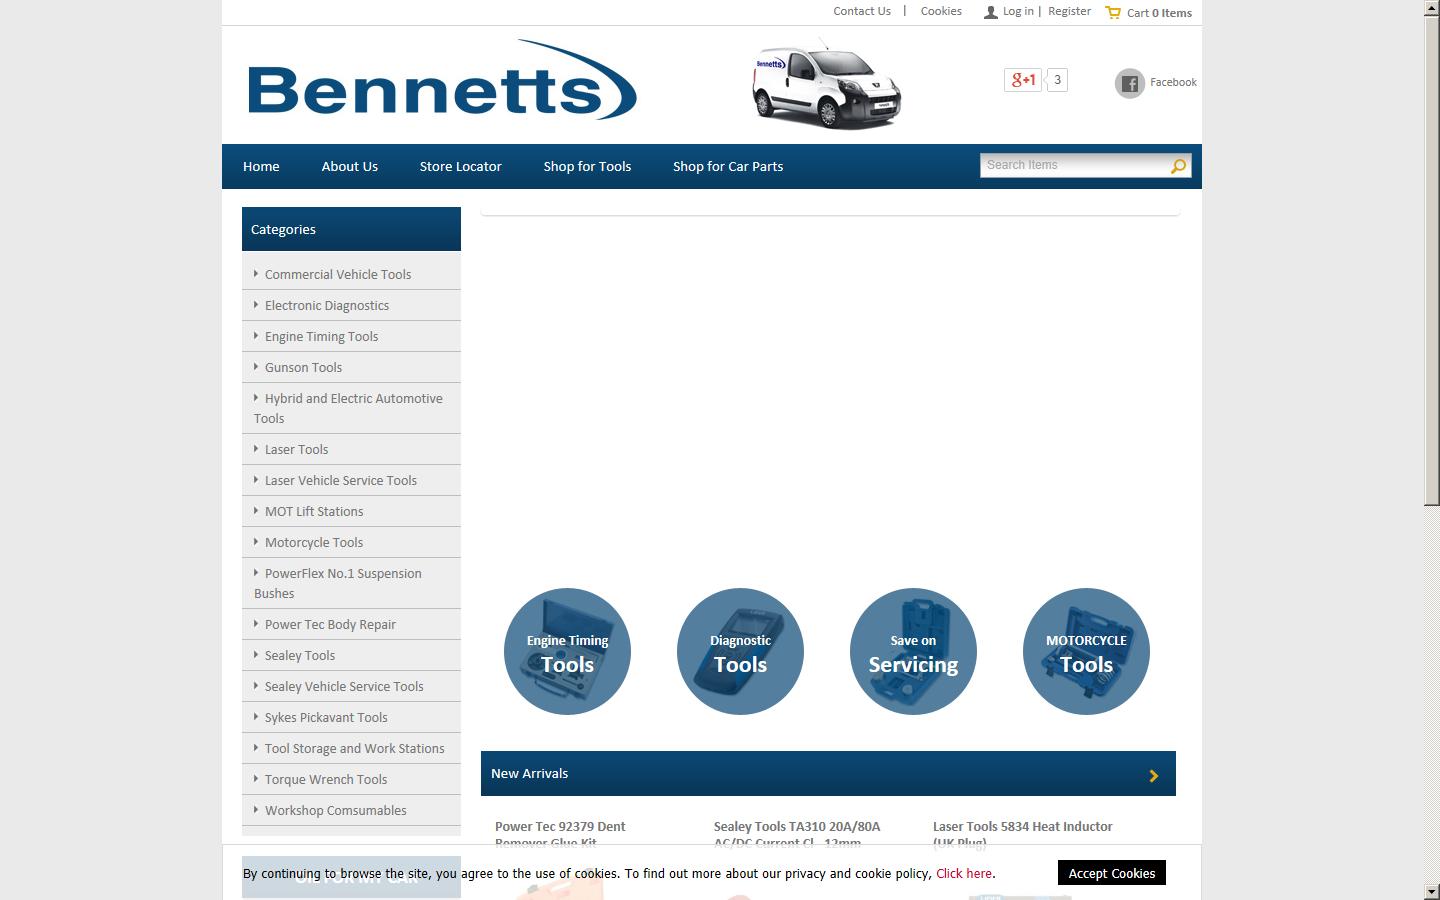Expand the Sealey Tools category
Image resolution: width=1440 pixels, height=900 pixels.
pos(301,655)
